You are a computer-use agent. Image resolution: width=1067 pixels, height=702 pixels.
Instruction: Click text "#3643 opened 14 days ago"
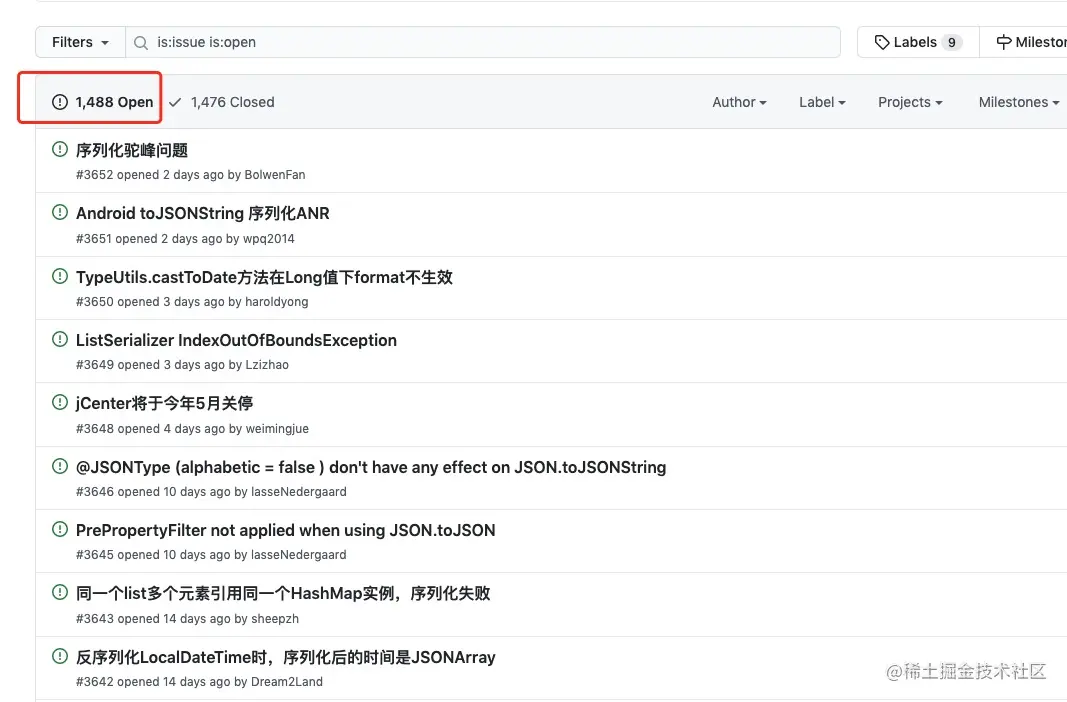153,619
